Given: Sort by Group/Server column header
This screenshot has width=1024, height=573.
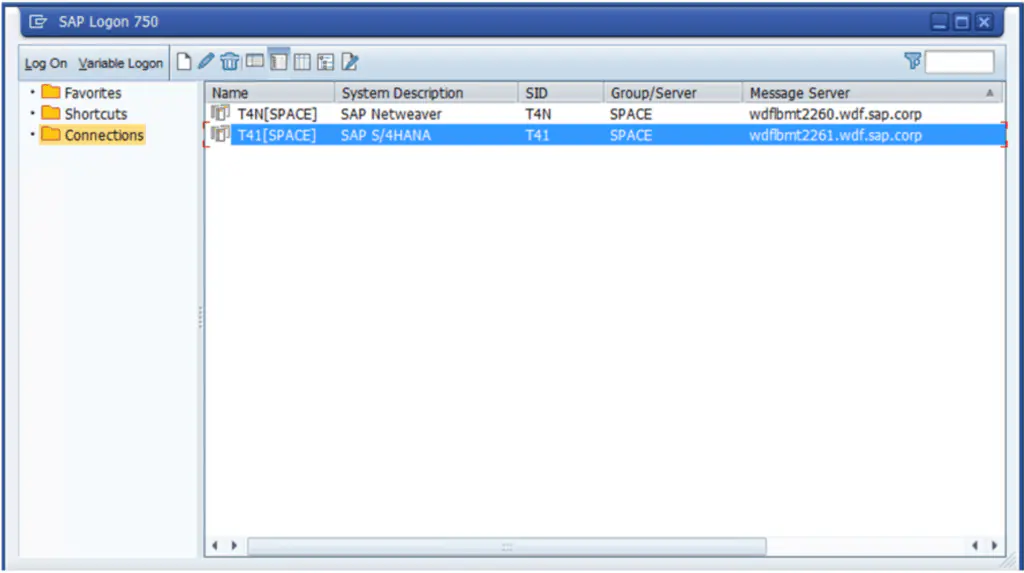Looking at the screenshot, I should click(673, 93).
